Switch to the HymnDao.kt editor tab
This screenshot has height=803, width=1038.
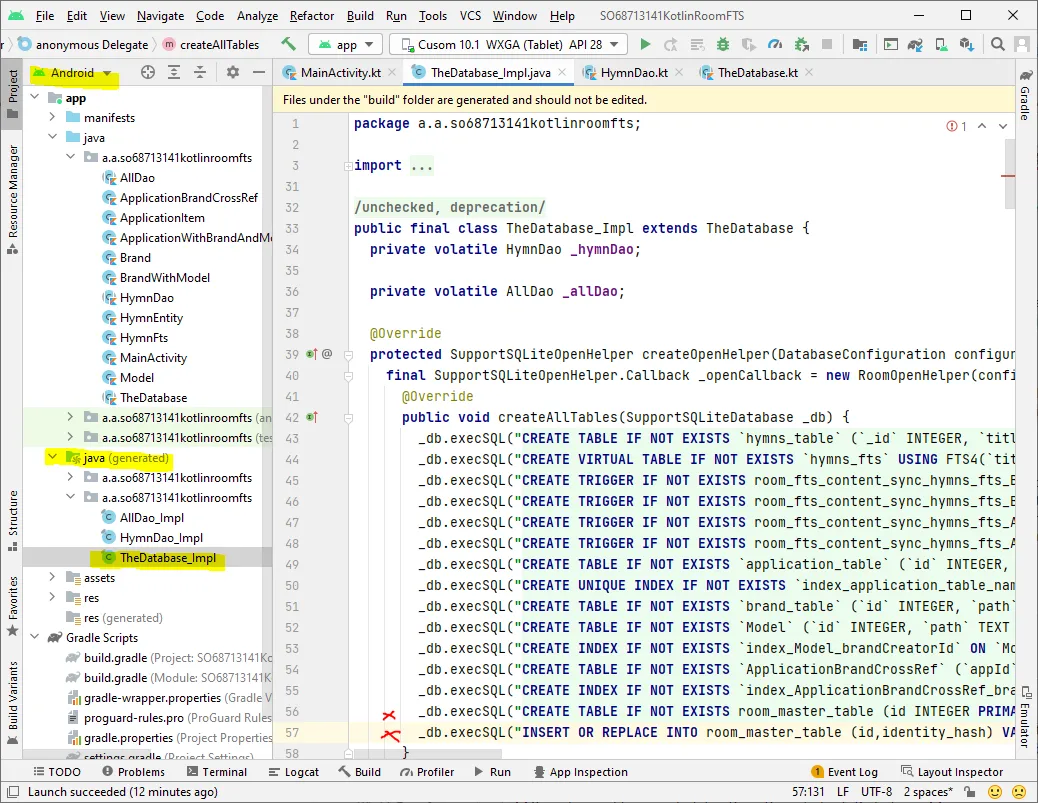(632, 73)
